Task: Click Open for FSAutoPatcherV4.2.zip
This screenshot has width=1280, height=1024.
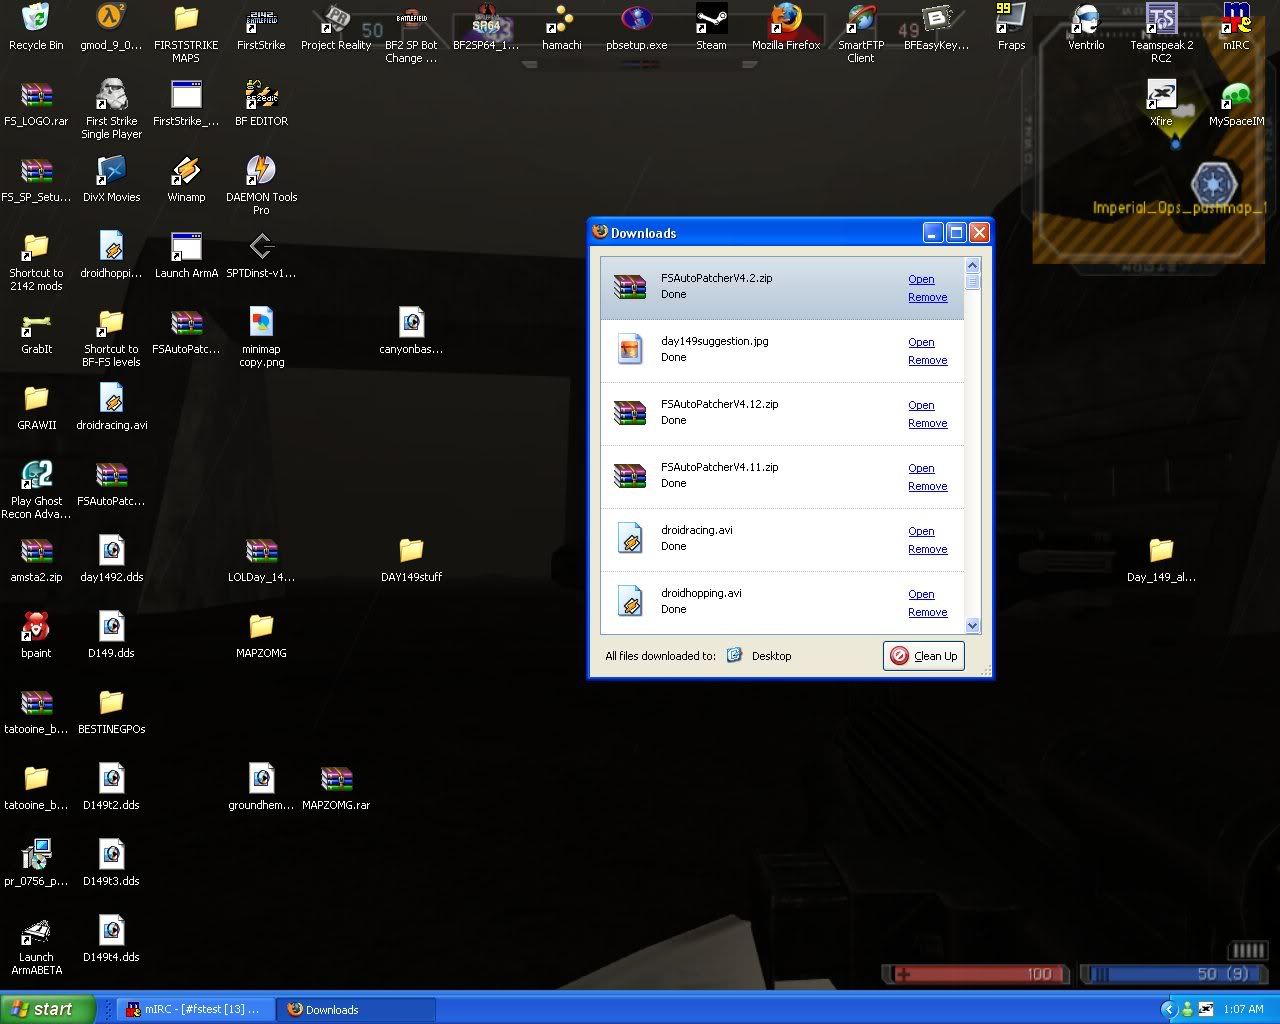Action: click(921, 280)
